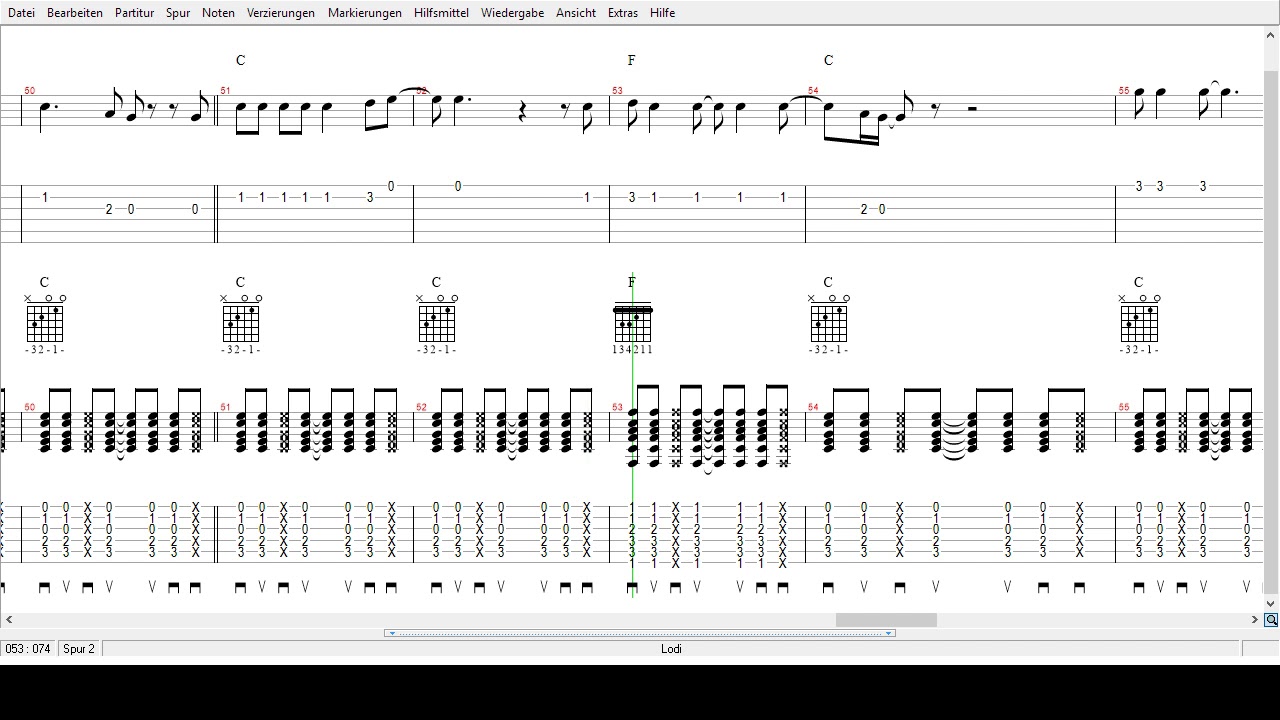This screenshot has width=1280, height=720.
Task: Open the Verzierungen menu
Action: 281,13
